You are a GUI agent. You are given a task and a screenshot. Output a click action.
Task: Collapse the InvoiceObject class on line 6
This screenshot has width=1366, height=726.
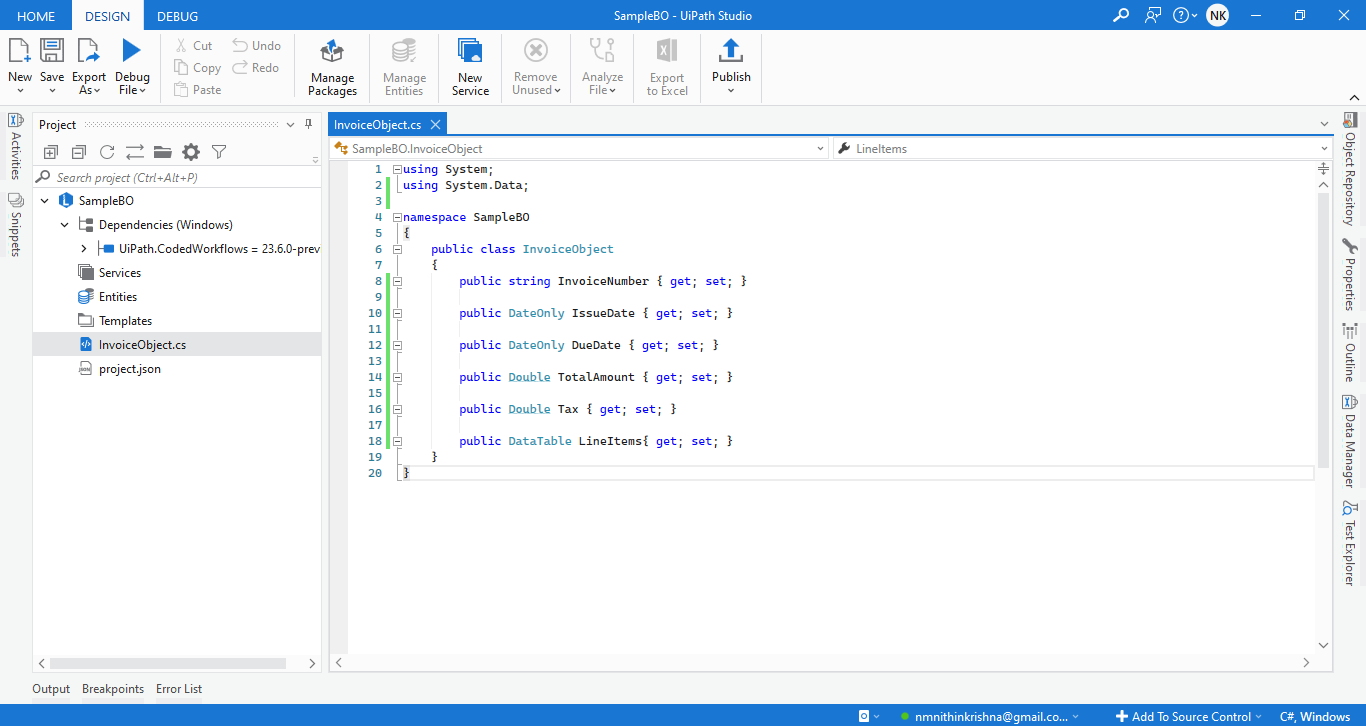coord(397,249)
